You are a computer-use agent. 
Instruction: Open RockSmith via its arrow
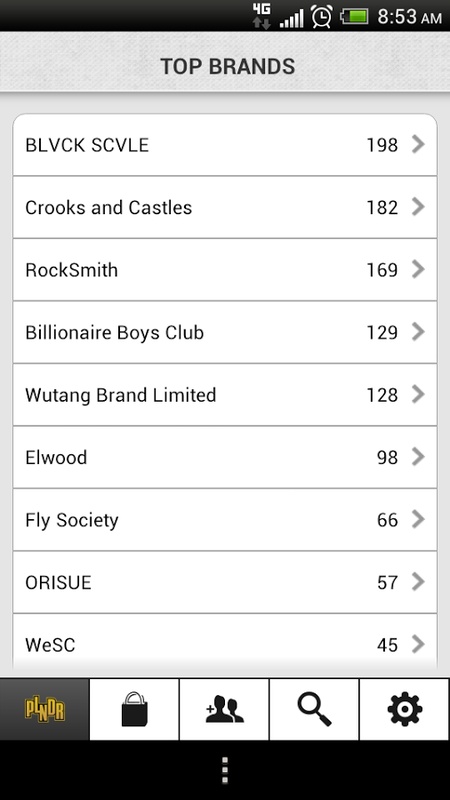[418, 269]
